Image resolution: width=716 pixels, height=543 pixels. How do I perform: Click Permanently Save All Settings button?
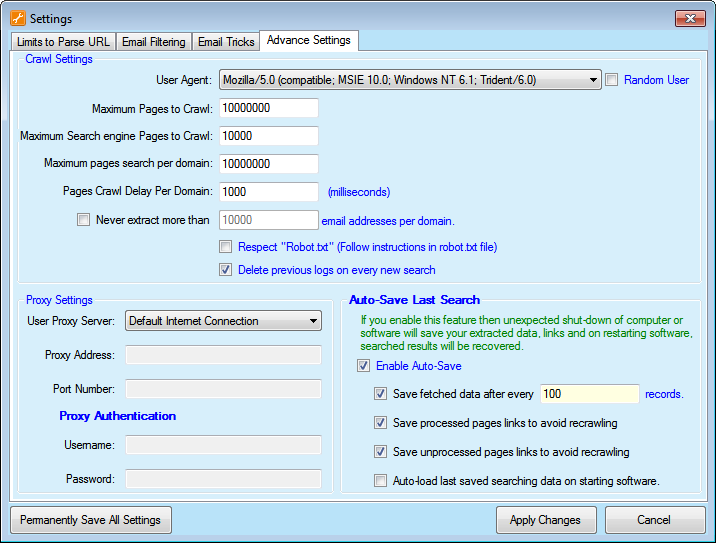click(x=91, y=520)
